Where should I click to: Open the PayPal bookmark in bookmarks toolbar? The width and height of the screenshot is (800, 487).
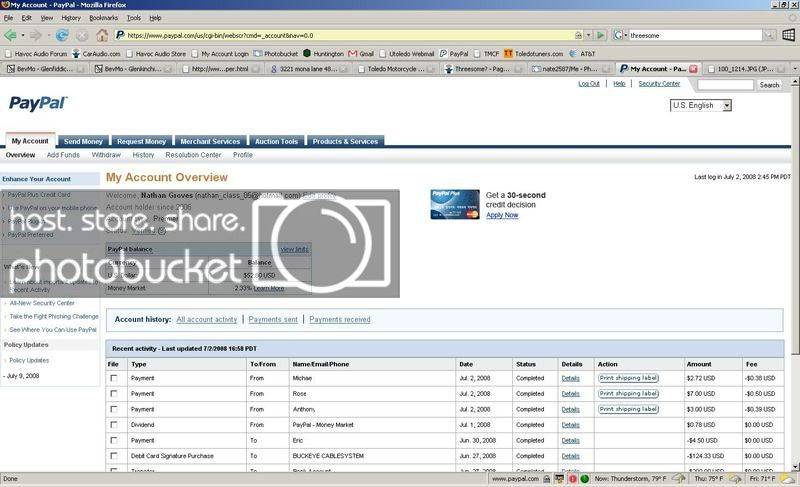(x=454, y=54)
